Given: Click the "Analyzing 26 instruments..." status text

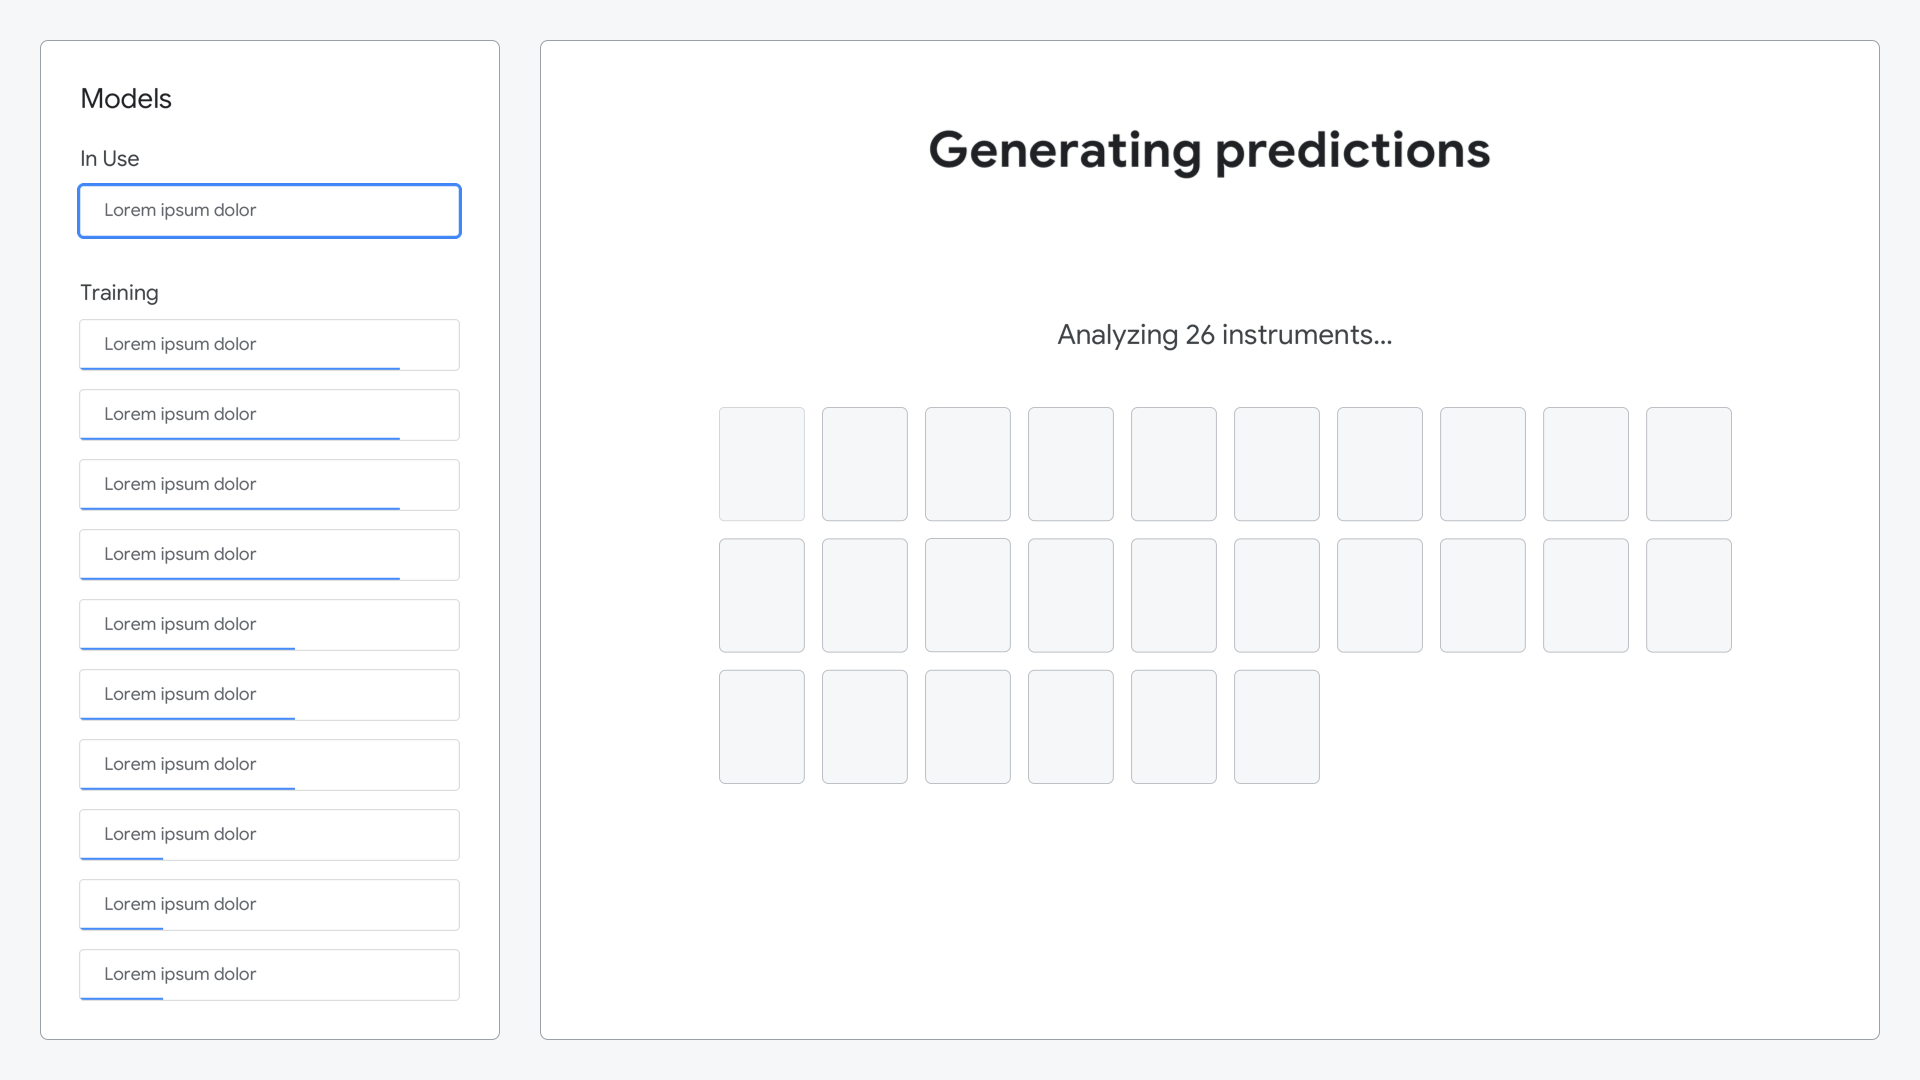Looking at the screenshot, I should click(x=1224, y=335).
